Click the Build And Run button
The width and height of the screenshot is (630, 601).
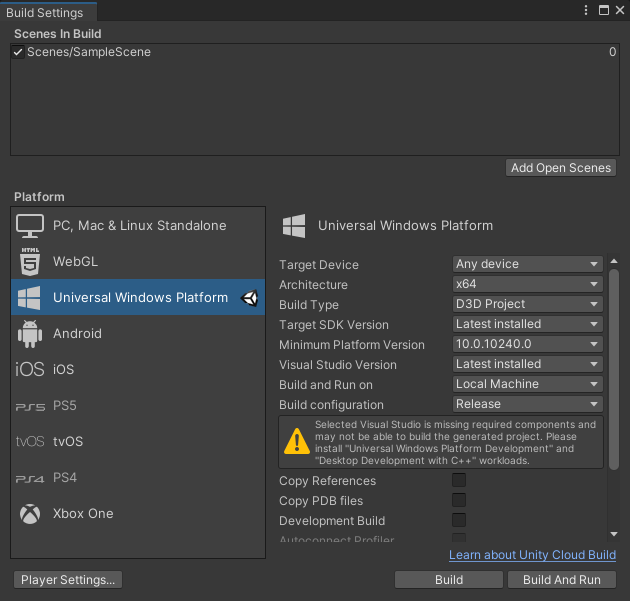click(x=562, y=580)
